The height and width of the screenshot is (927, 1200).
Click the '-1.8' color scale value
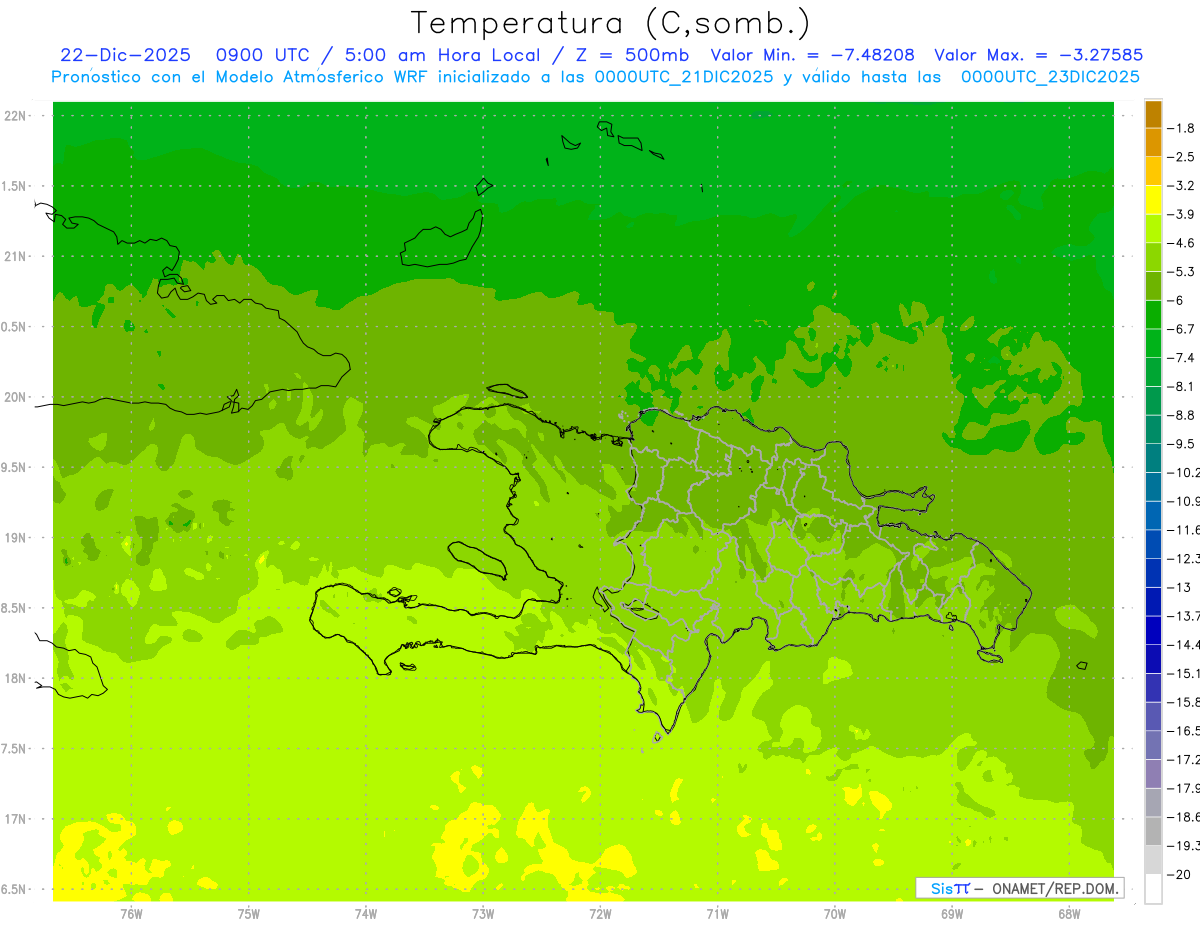[1181, 128]
